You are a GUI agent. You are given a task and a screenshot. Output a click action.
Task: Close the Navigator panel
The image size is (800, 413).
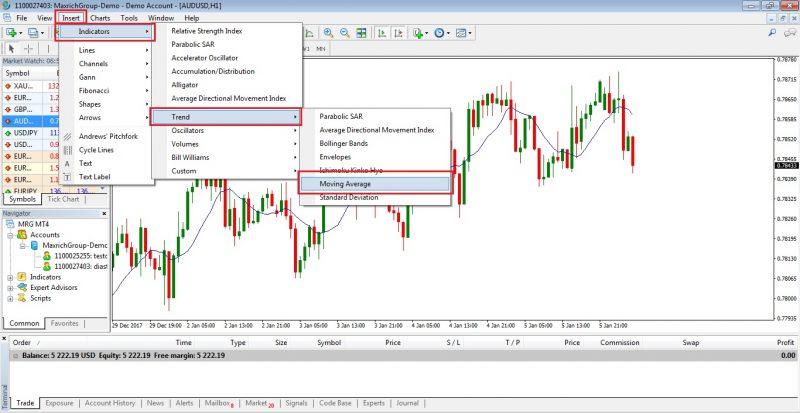pos(104,213)
